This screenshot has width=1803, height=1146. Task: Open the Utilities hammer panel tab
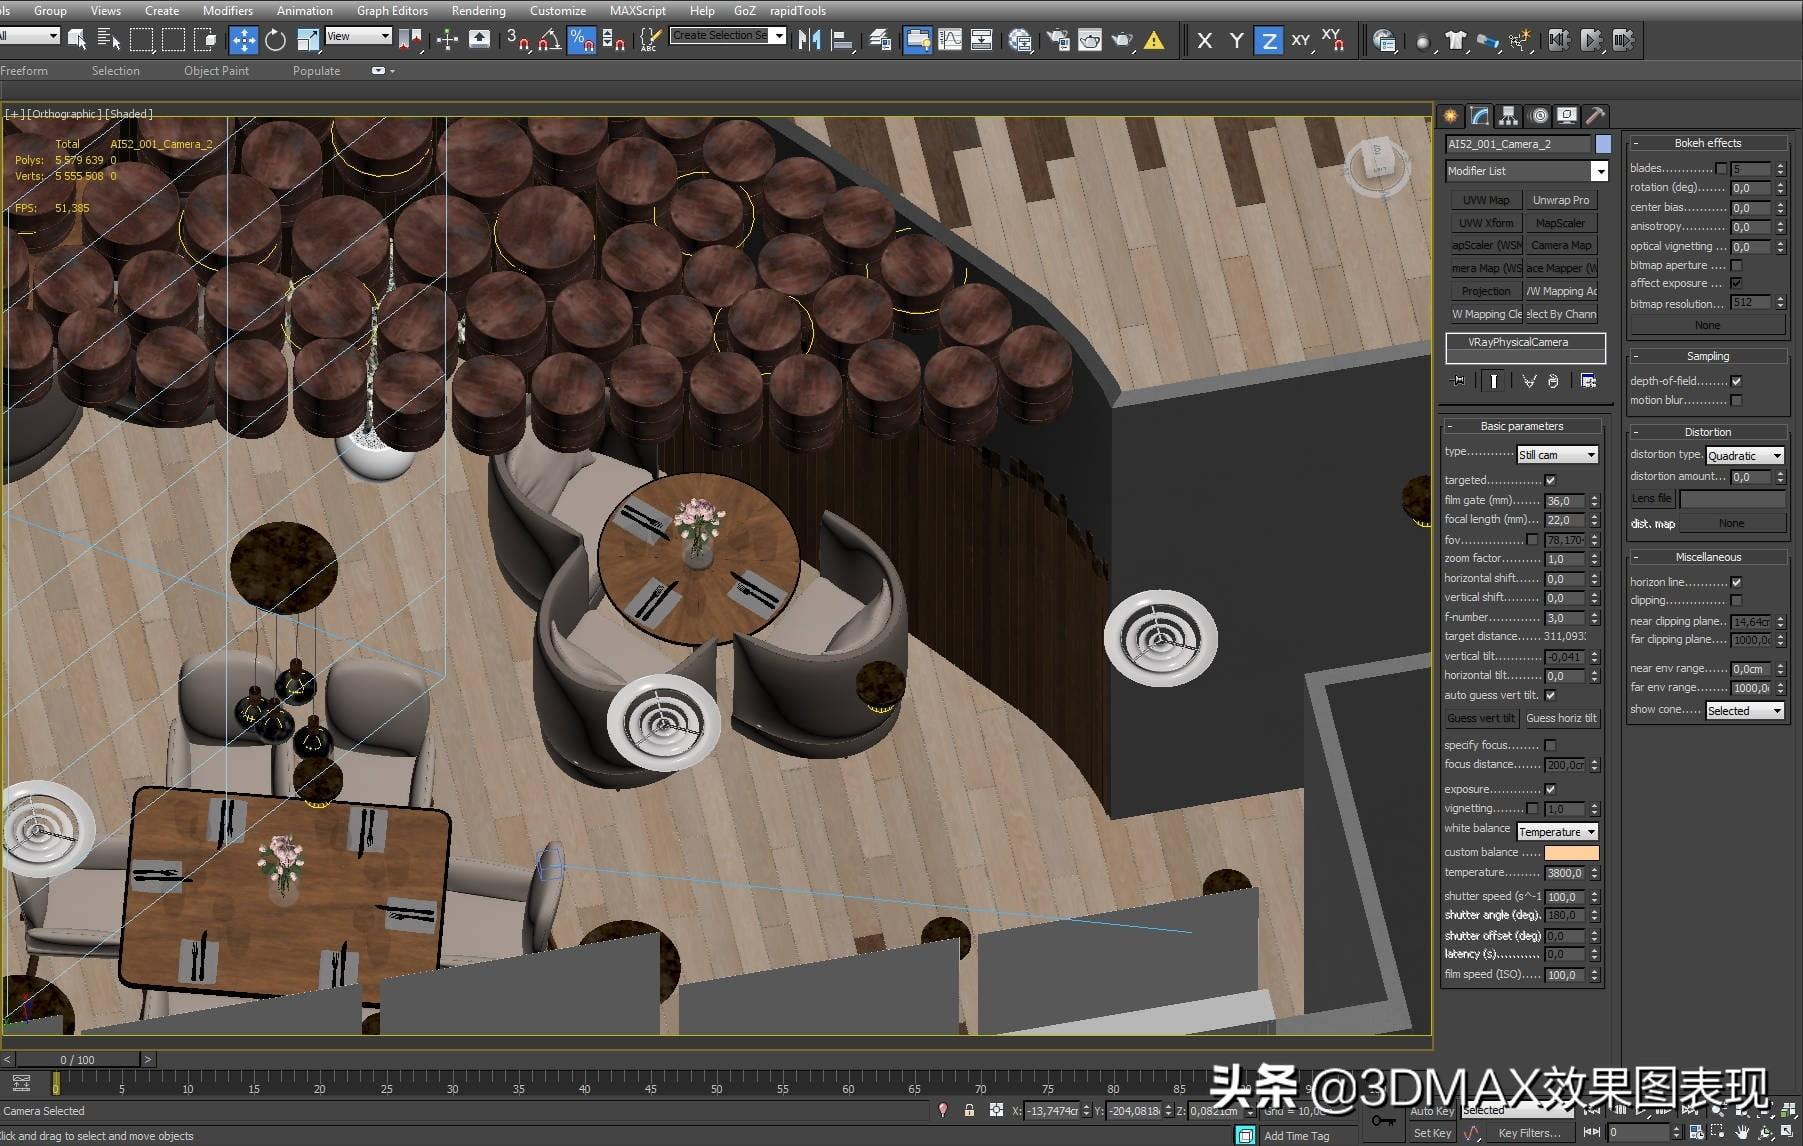pyautogui.click(x=1596, y=116)
